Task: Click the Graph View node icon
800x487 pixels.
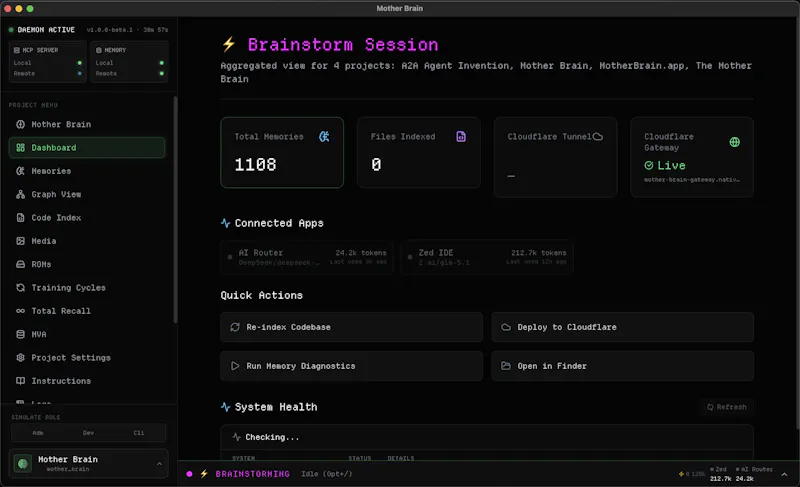Action: coord(20,194)
